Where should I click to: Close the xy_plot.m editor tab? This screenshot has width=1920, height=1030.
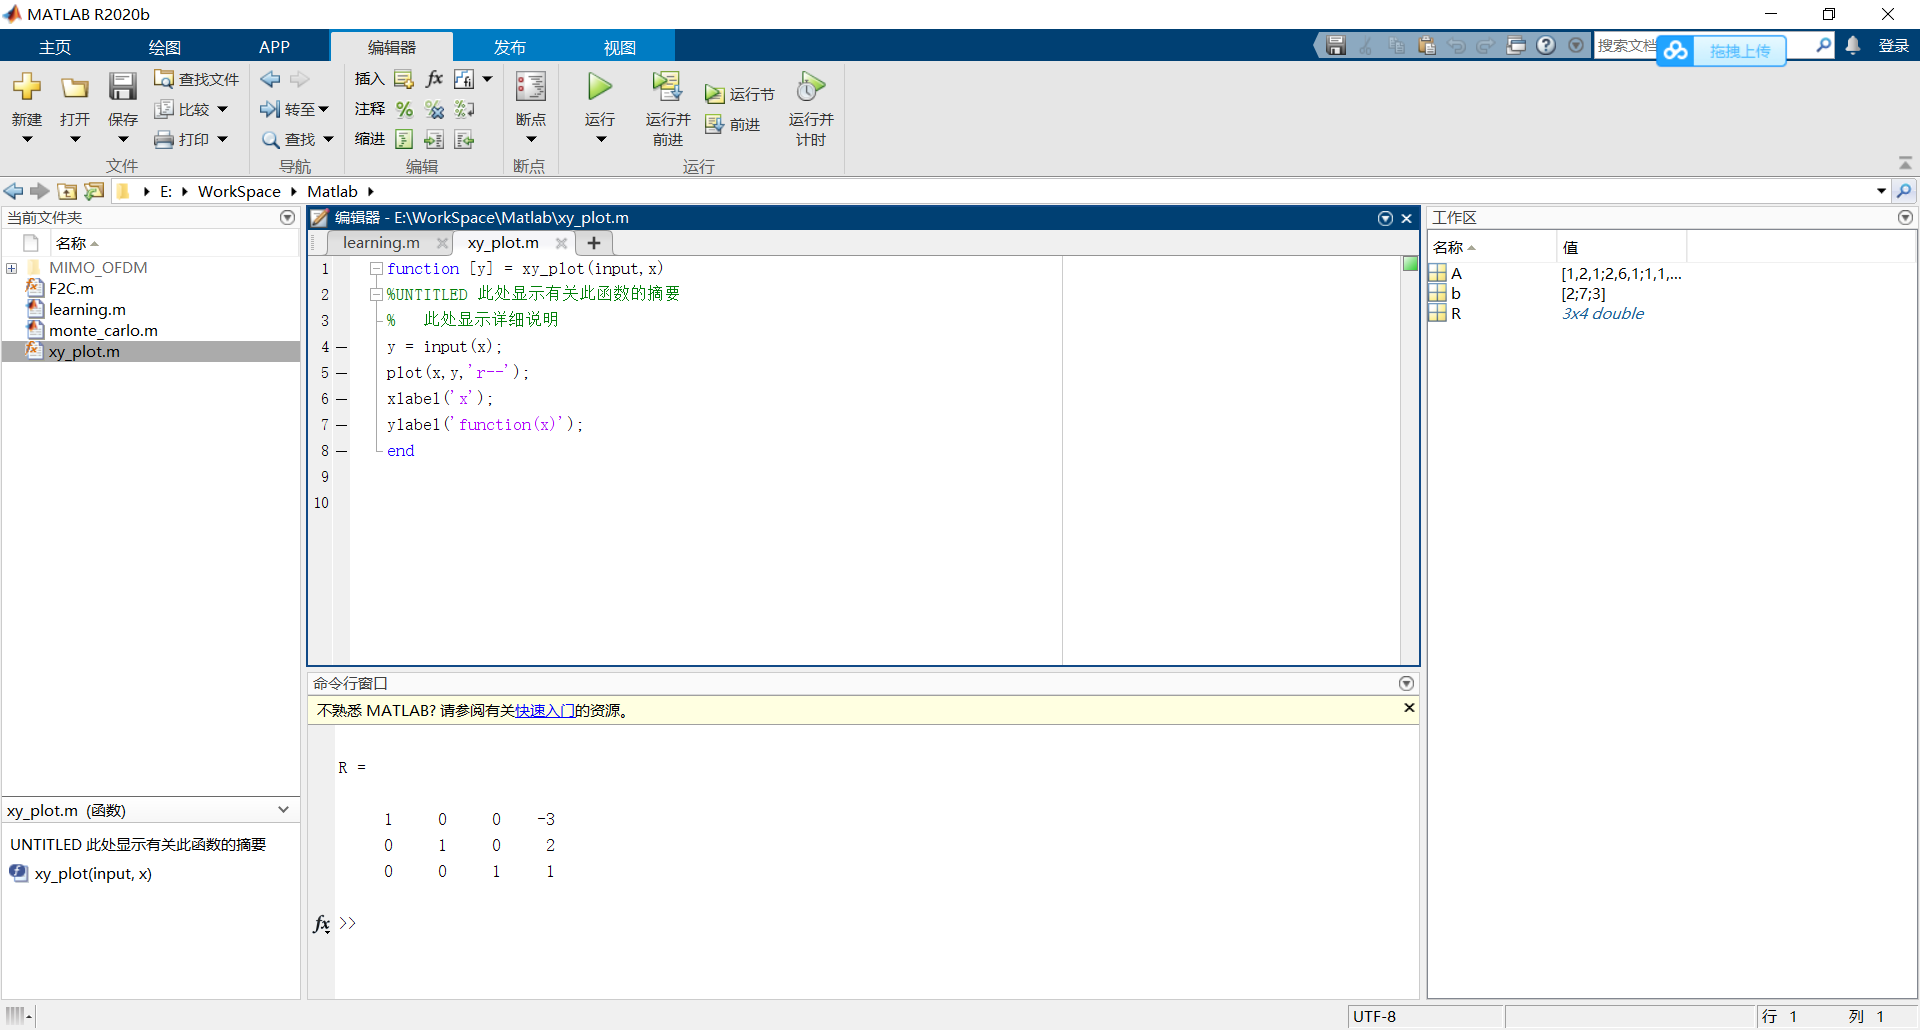point(561,243)
